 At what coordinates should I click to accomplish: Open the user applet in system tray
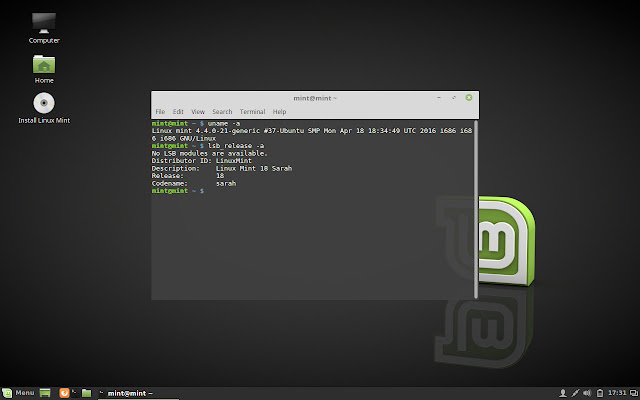[x=563, y=393]
